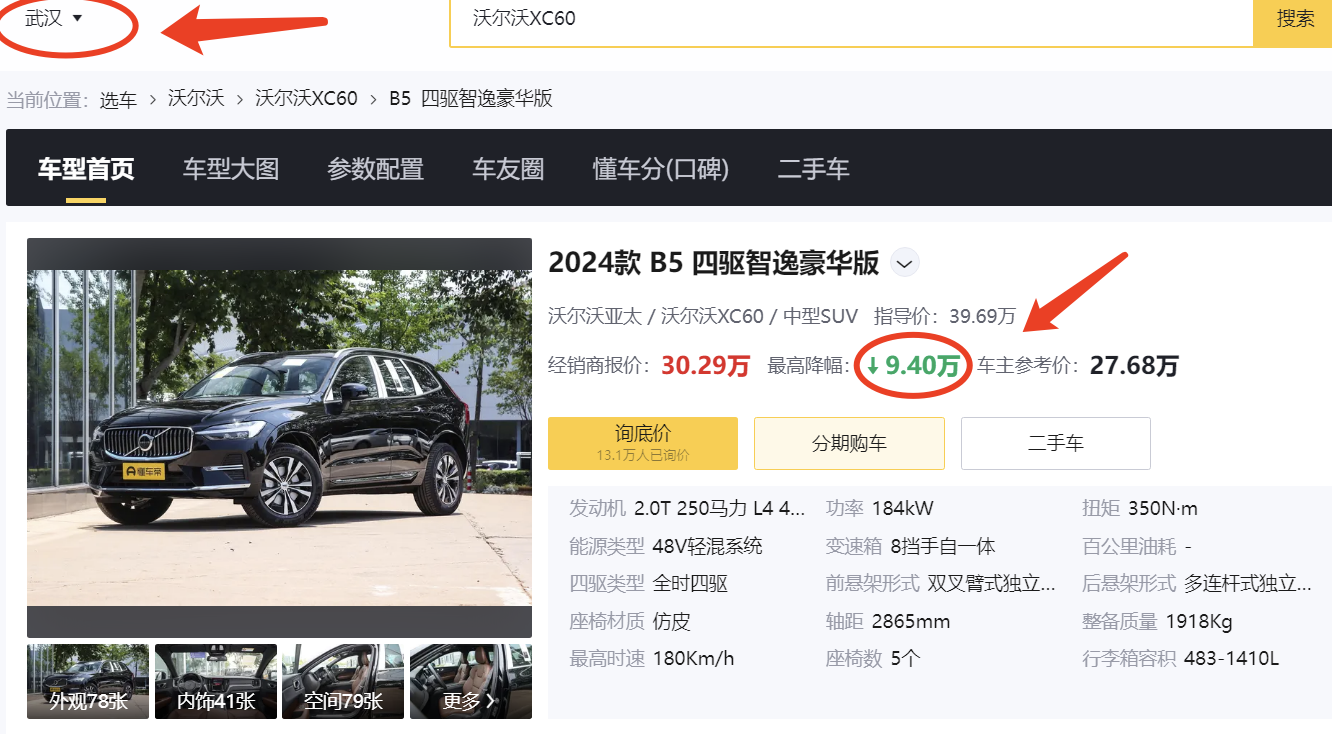Click the search box containing 沃尔沃XC60
Screen dimensions: 1332x734
coord(851,19)
